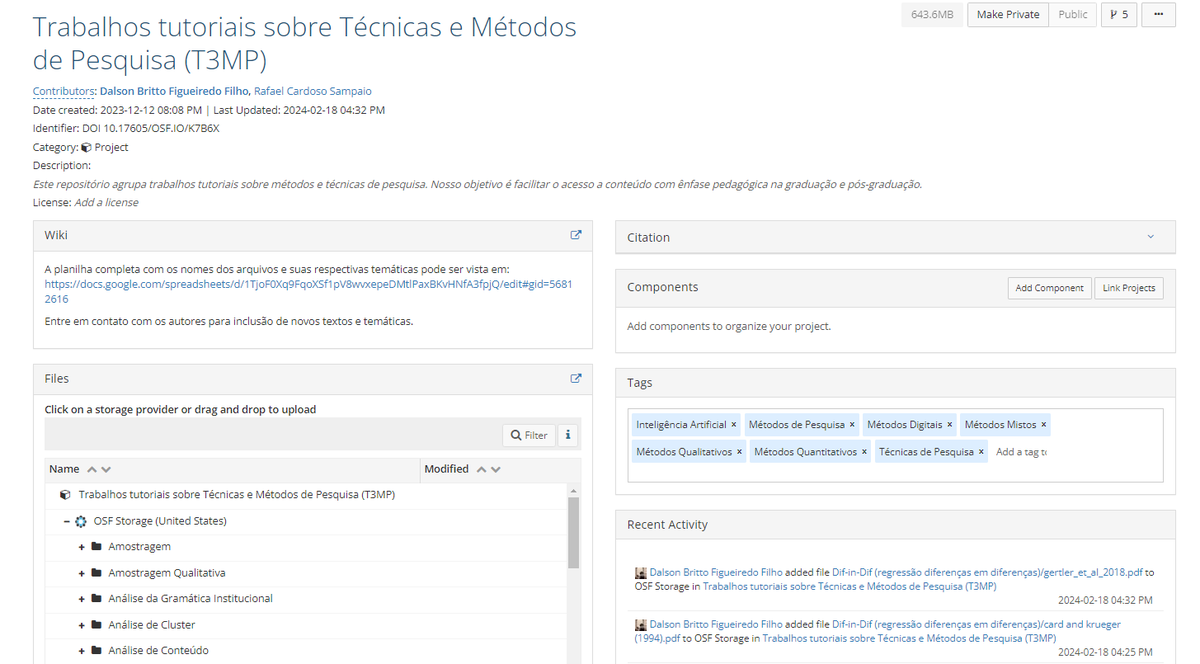The height and width of the screenshot is (664, 1200).
Task: Remove the Métodos Qualitativos tag
Action: 740,452
